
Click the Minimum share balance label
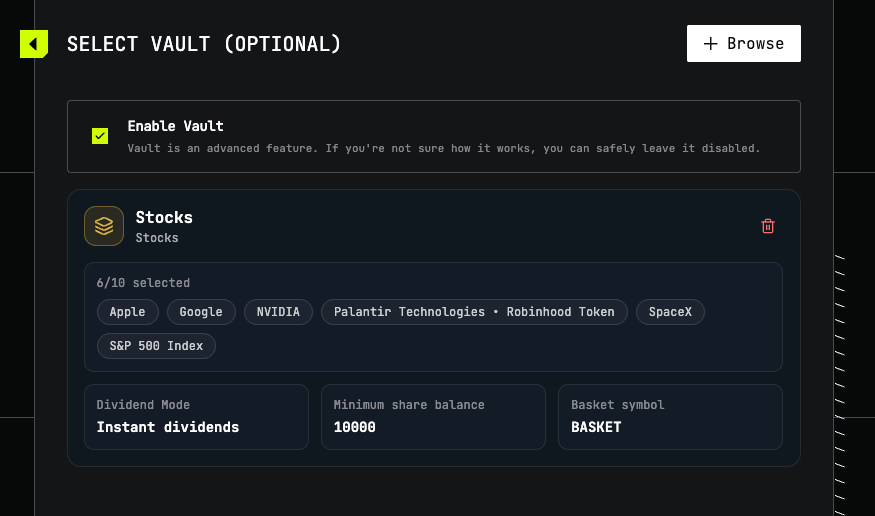click(x=409, y=405)
